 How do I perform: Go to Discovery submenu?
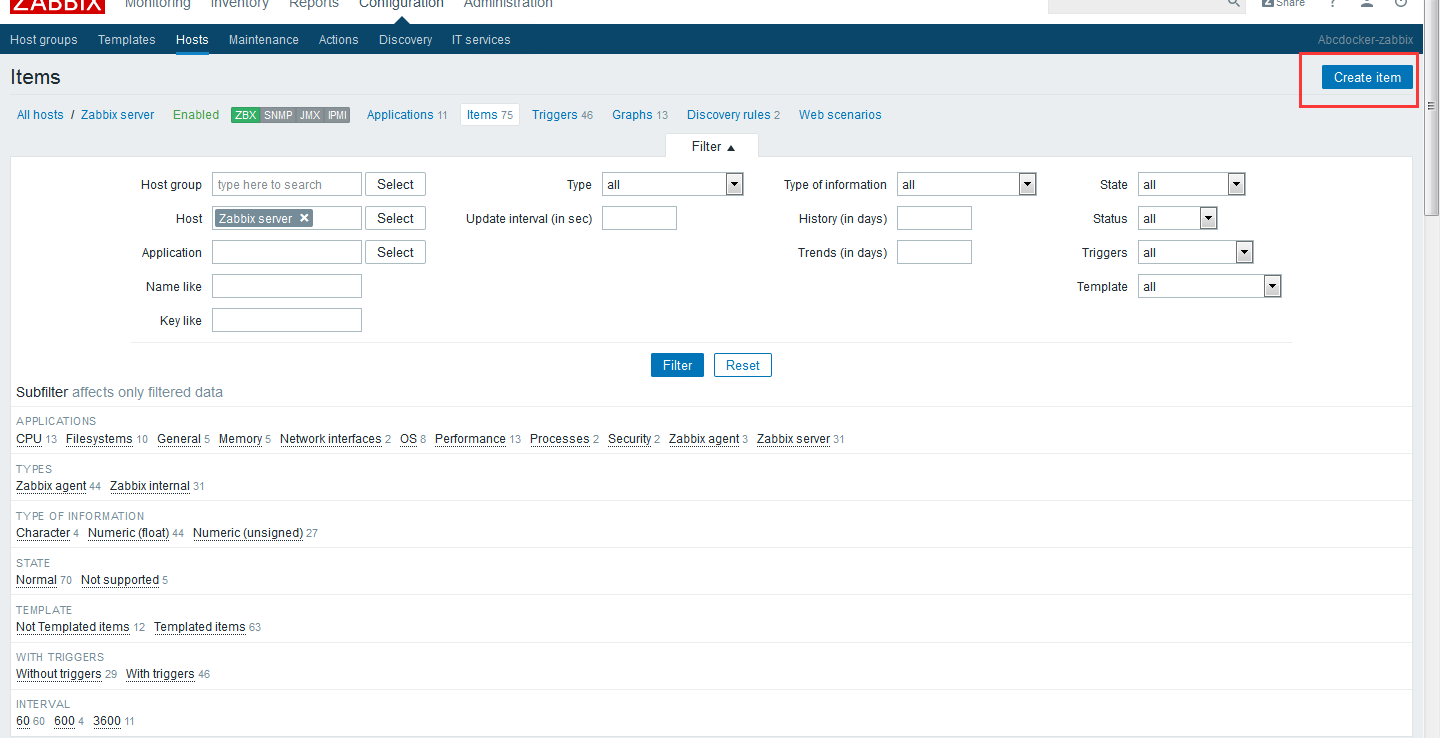(x=406, y=40)
